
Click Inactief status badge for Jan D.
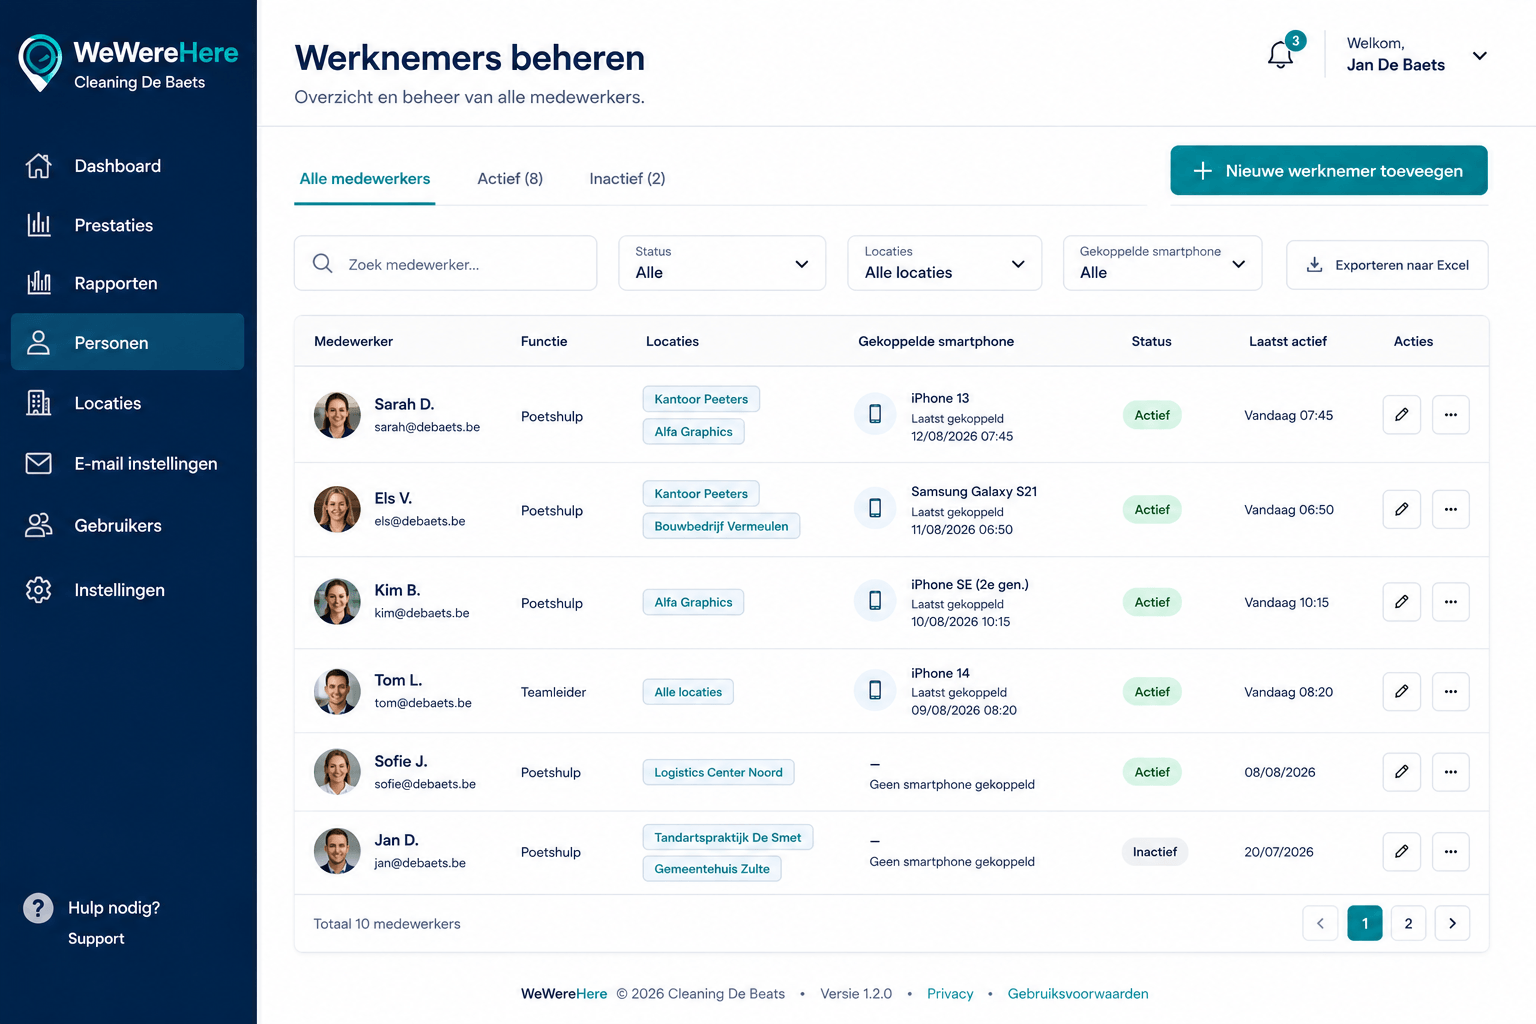click(1154, 852)
